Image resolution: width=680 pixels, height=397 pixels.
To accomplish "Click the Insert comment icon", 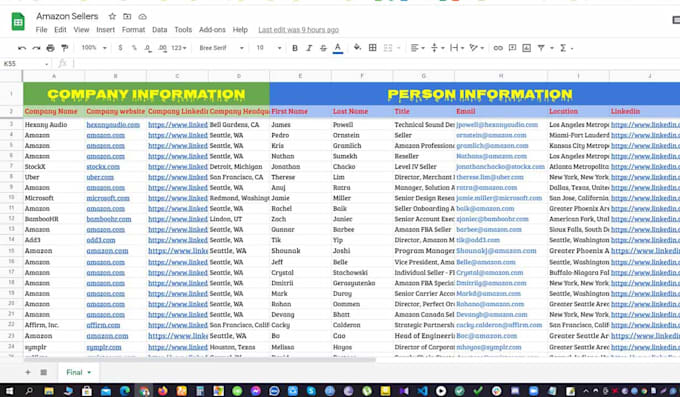I will click(512, 48).
